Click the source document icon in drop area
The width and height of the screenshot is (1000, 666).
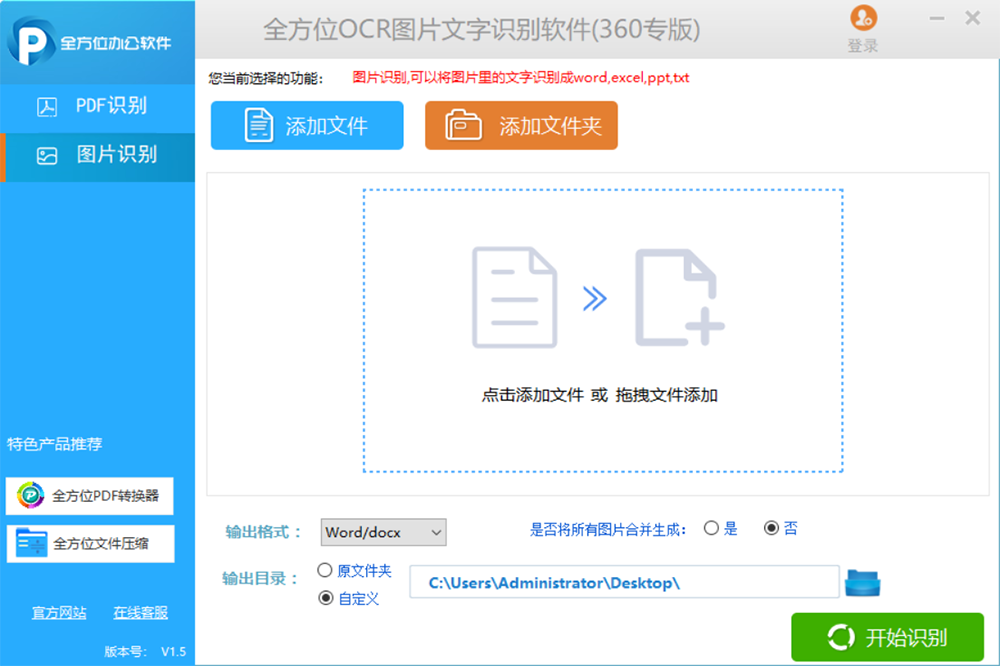pos(514,298)
